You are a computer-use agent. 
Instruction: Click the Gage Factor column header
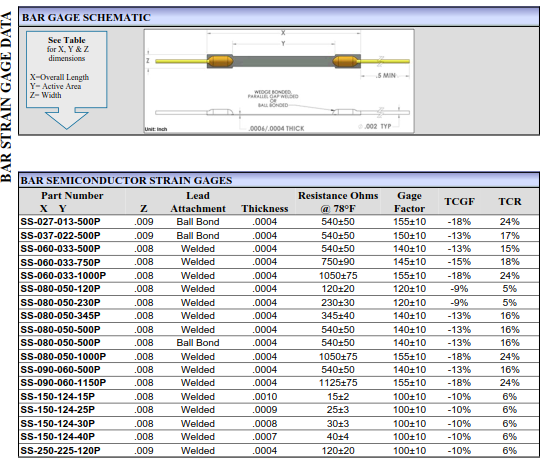[x=409, y=202]
